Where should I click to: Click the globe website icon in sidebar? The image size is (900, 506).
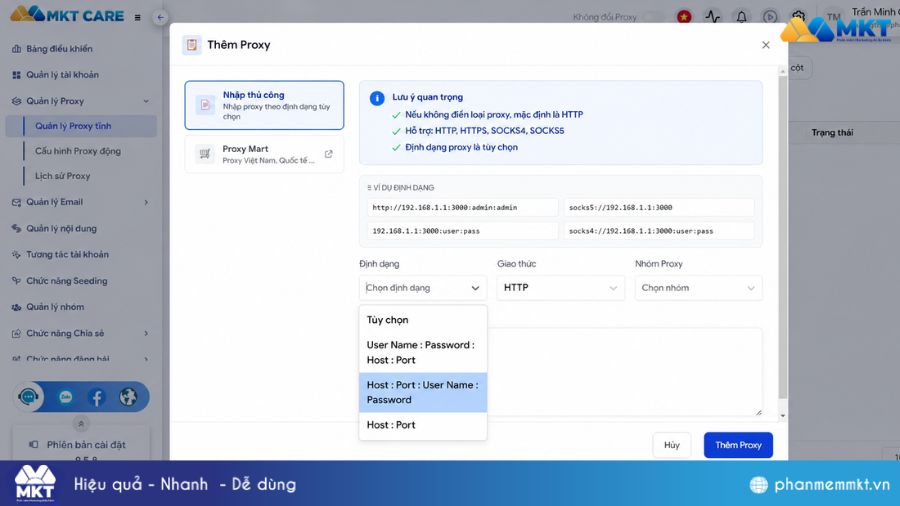point(128,396)
